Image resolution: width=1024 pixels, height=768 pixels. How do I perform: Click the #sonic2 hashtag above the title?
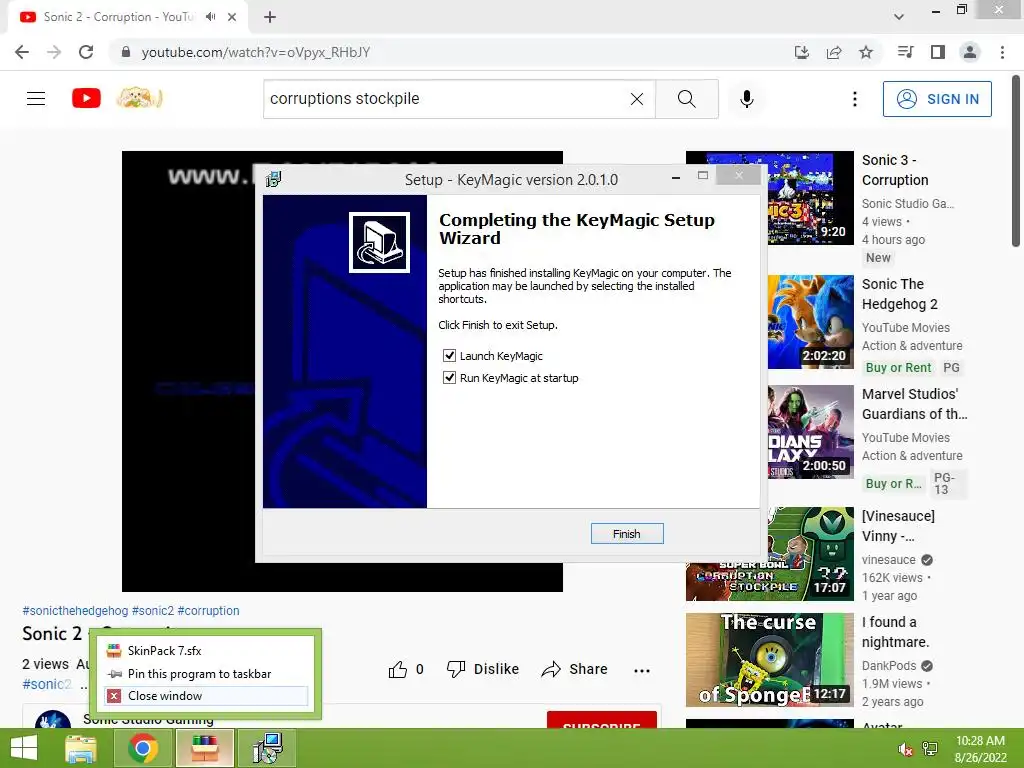click(x=153, y=611)
